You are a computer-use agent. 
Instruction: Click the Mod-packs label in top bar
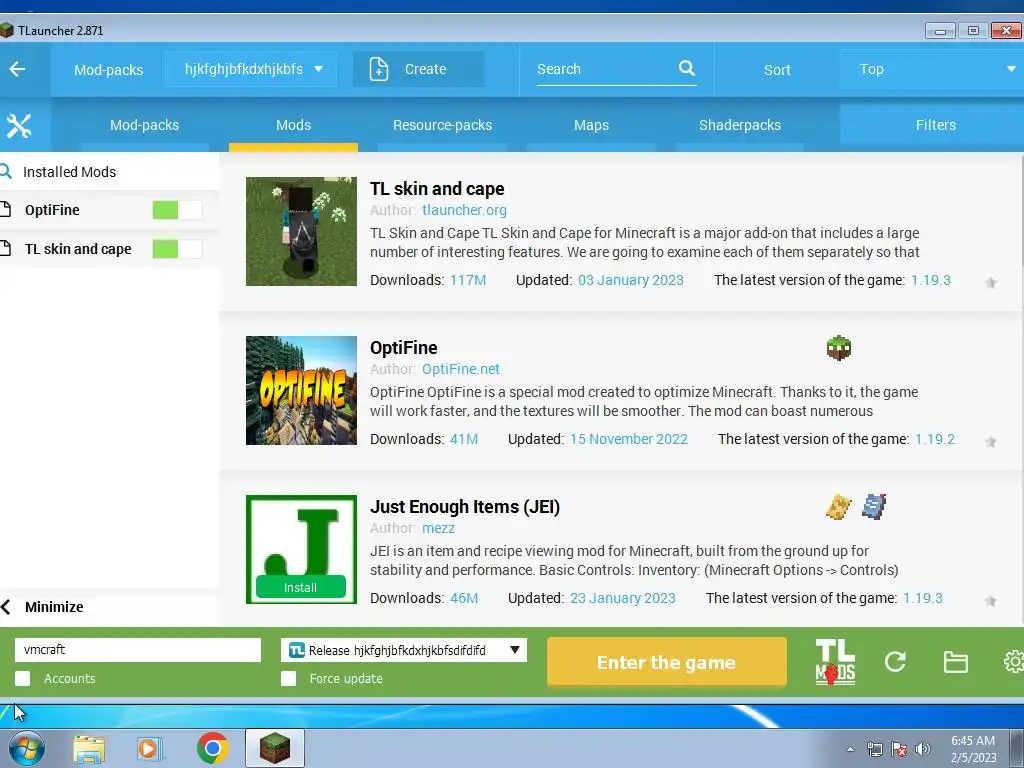pos(108,70)
